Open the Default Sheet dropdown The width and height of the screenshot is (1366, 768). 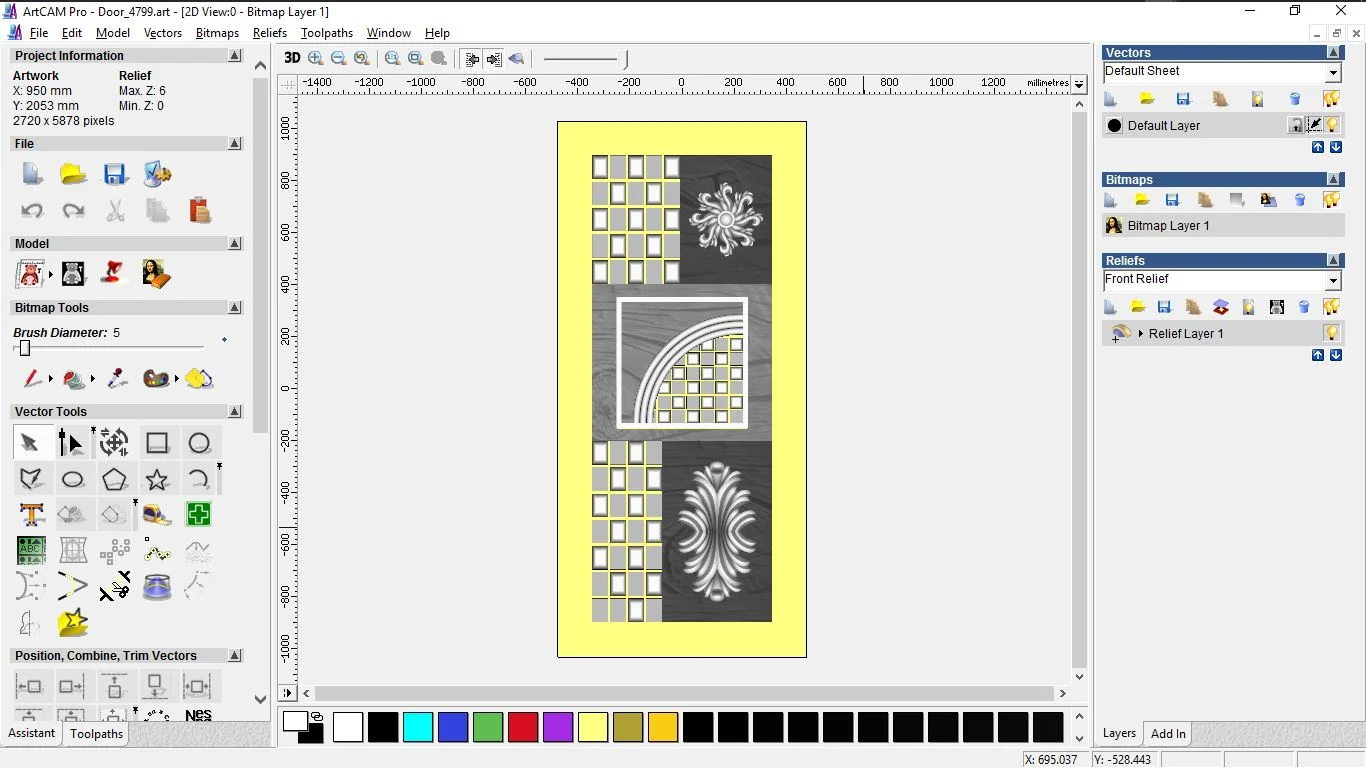(x=1333, y=73)
